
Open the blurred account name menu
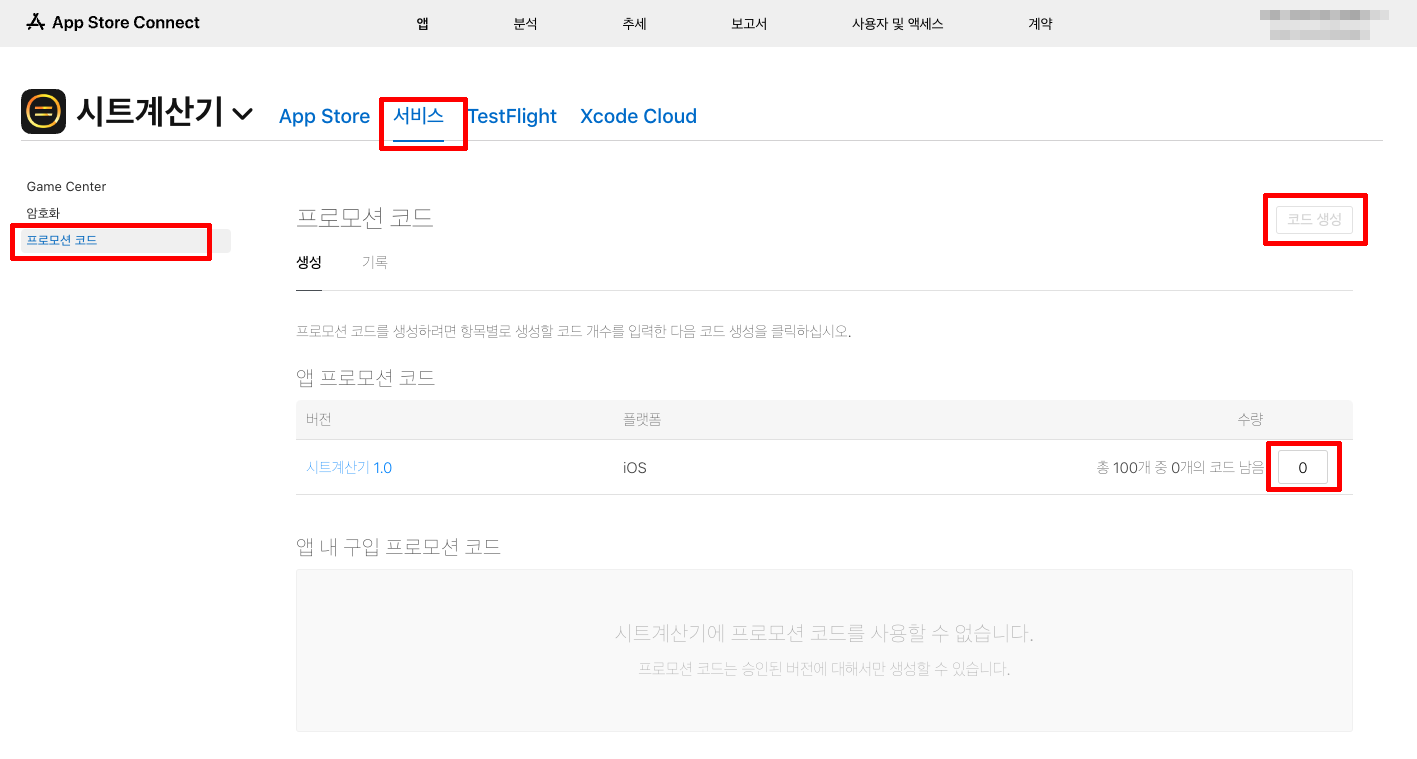point(1323,24)
